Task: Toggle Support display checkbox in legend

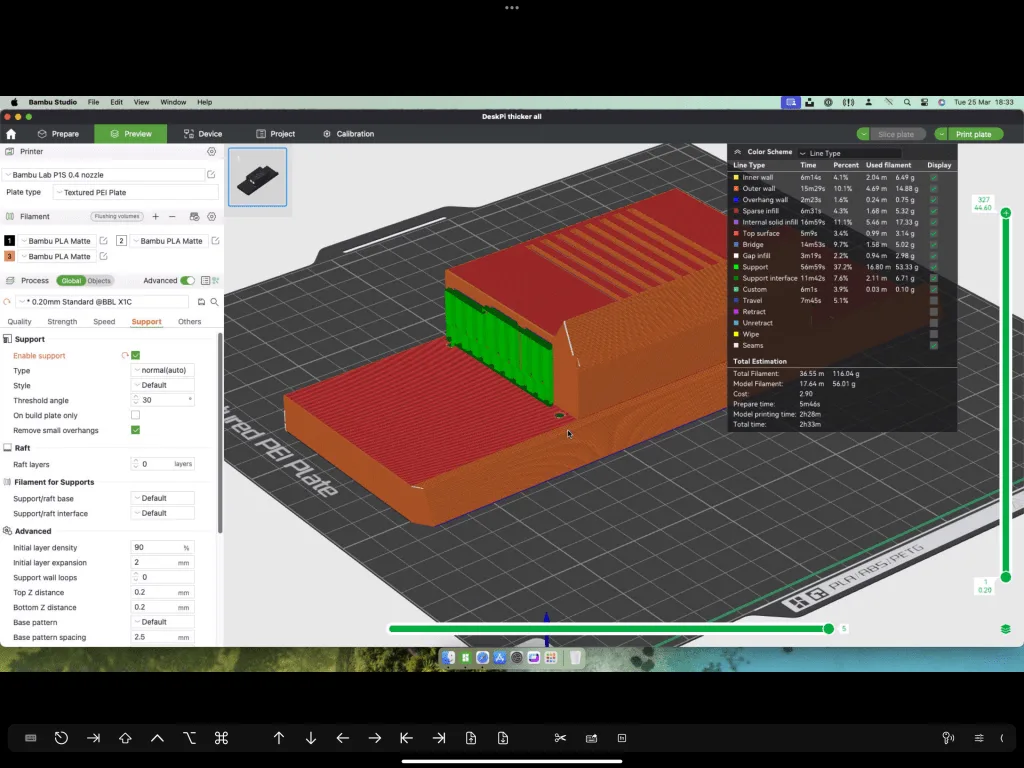Action: tap(934, 266)
